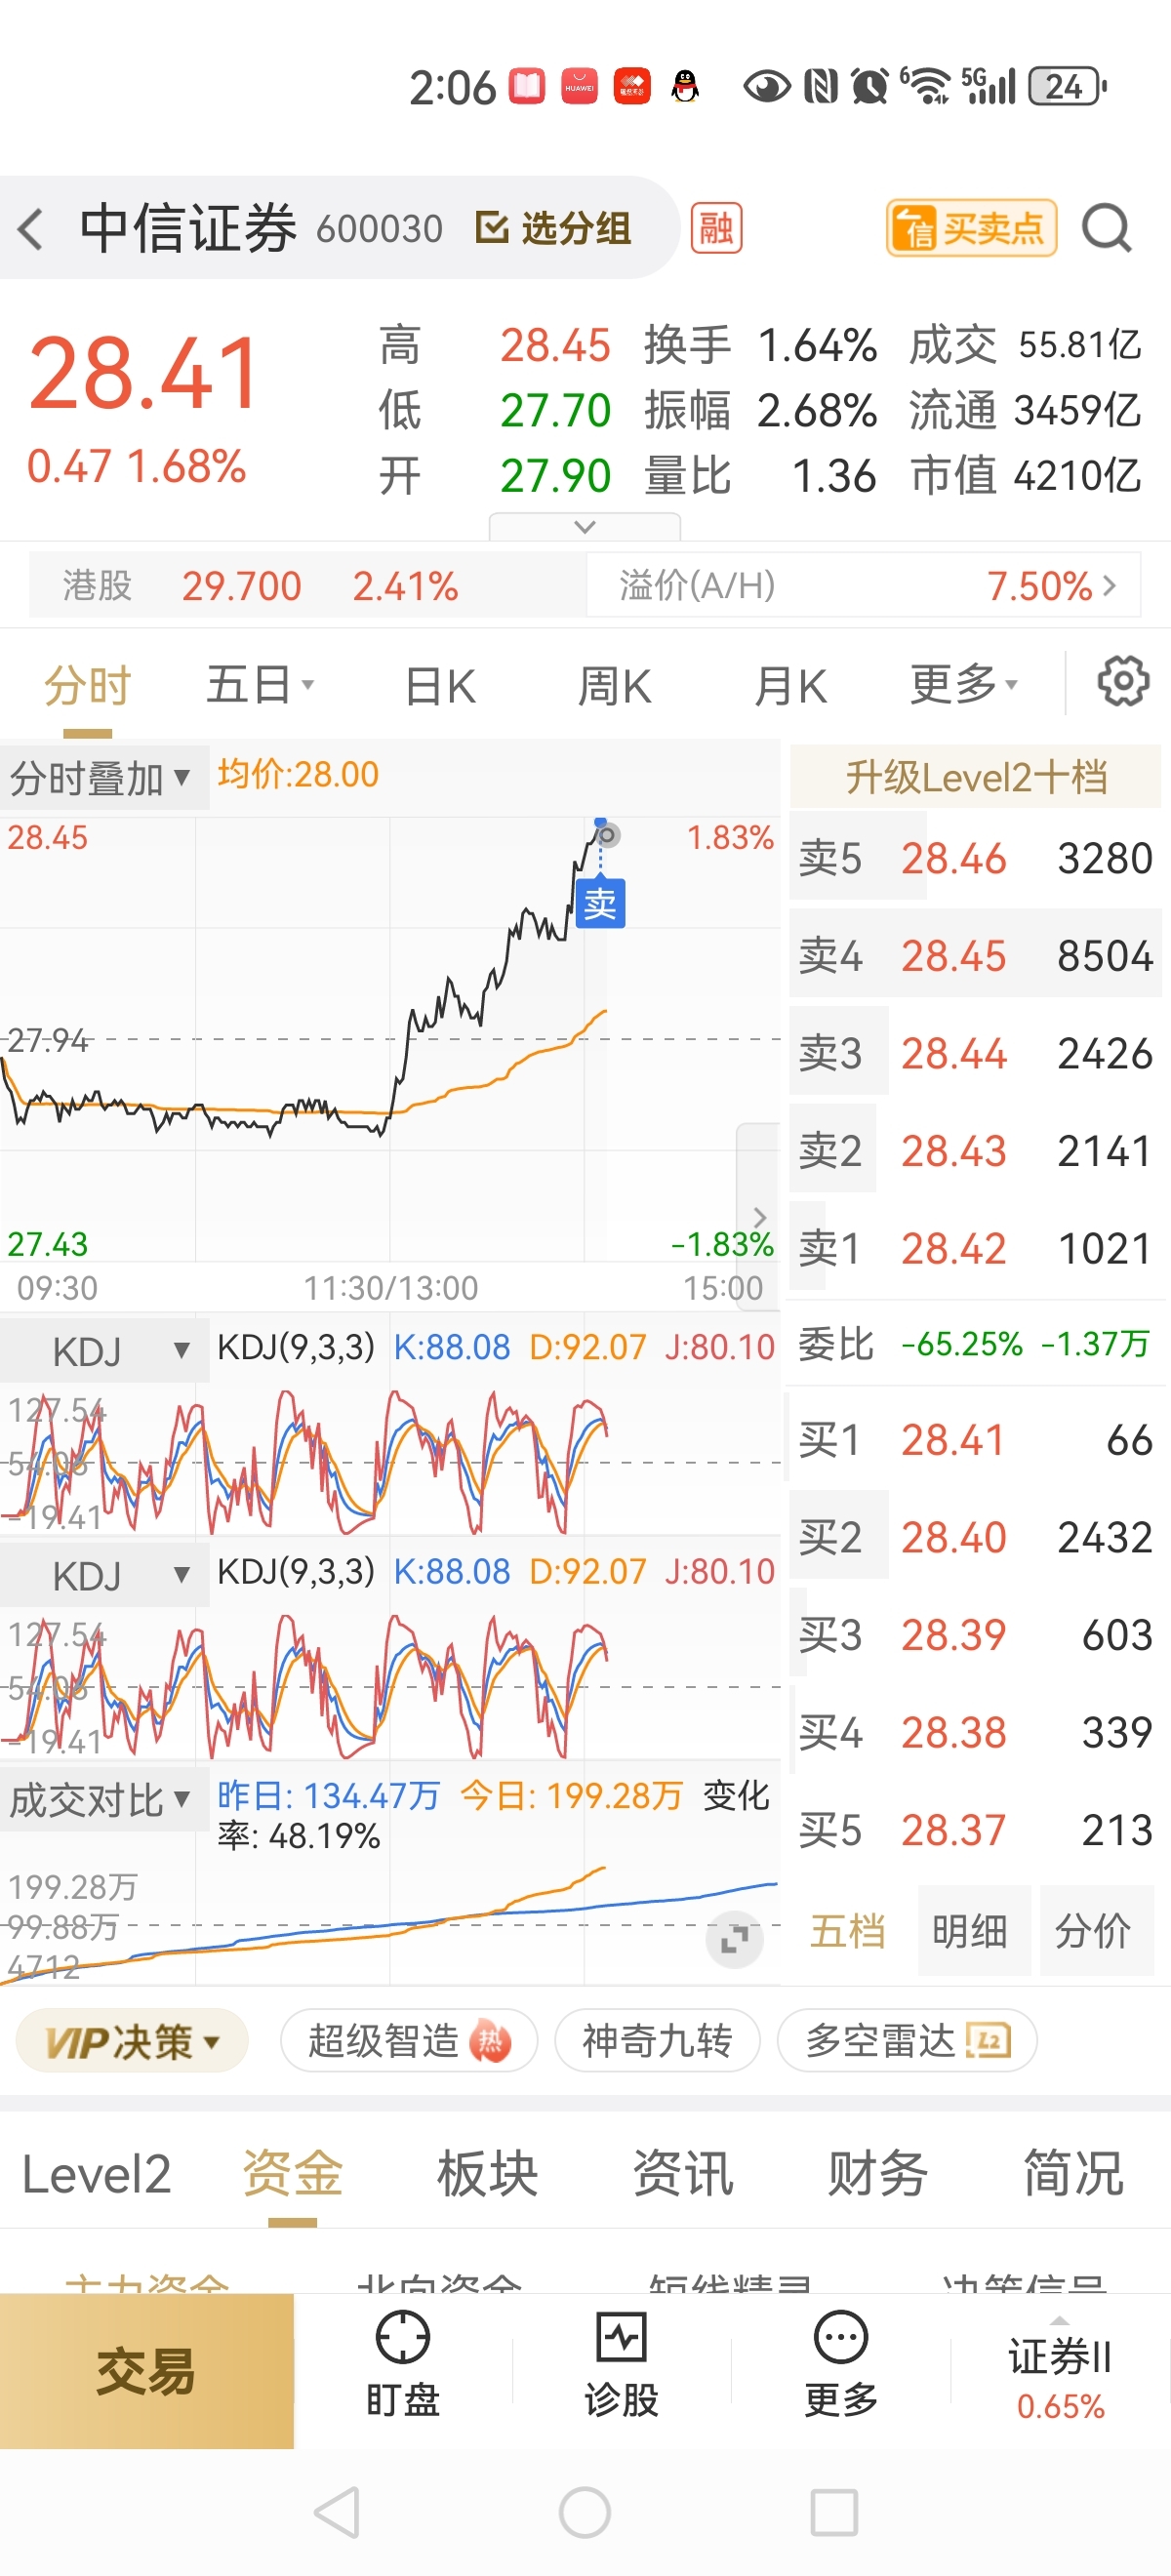This screenshot has height=2576, width=1171.
Task: Select the 买2 28.40 order row
Action: [976, 1537]
